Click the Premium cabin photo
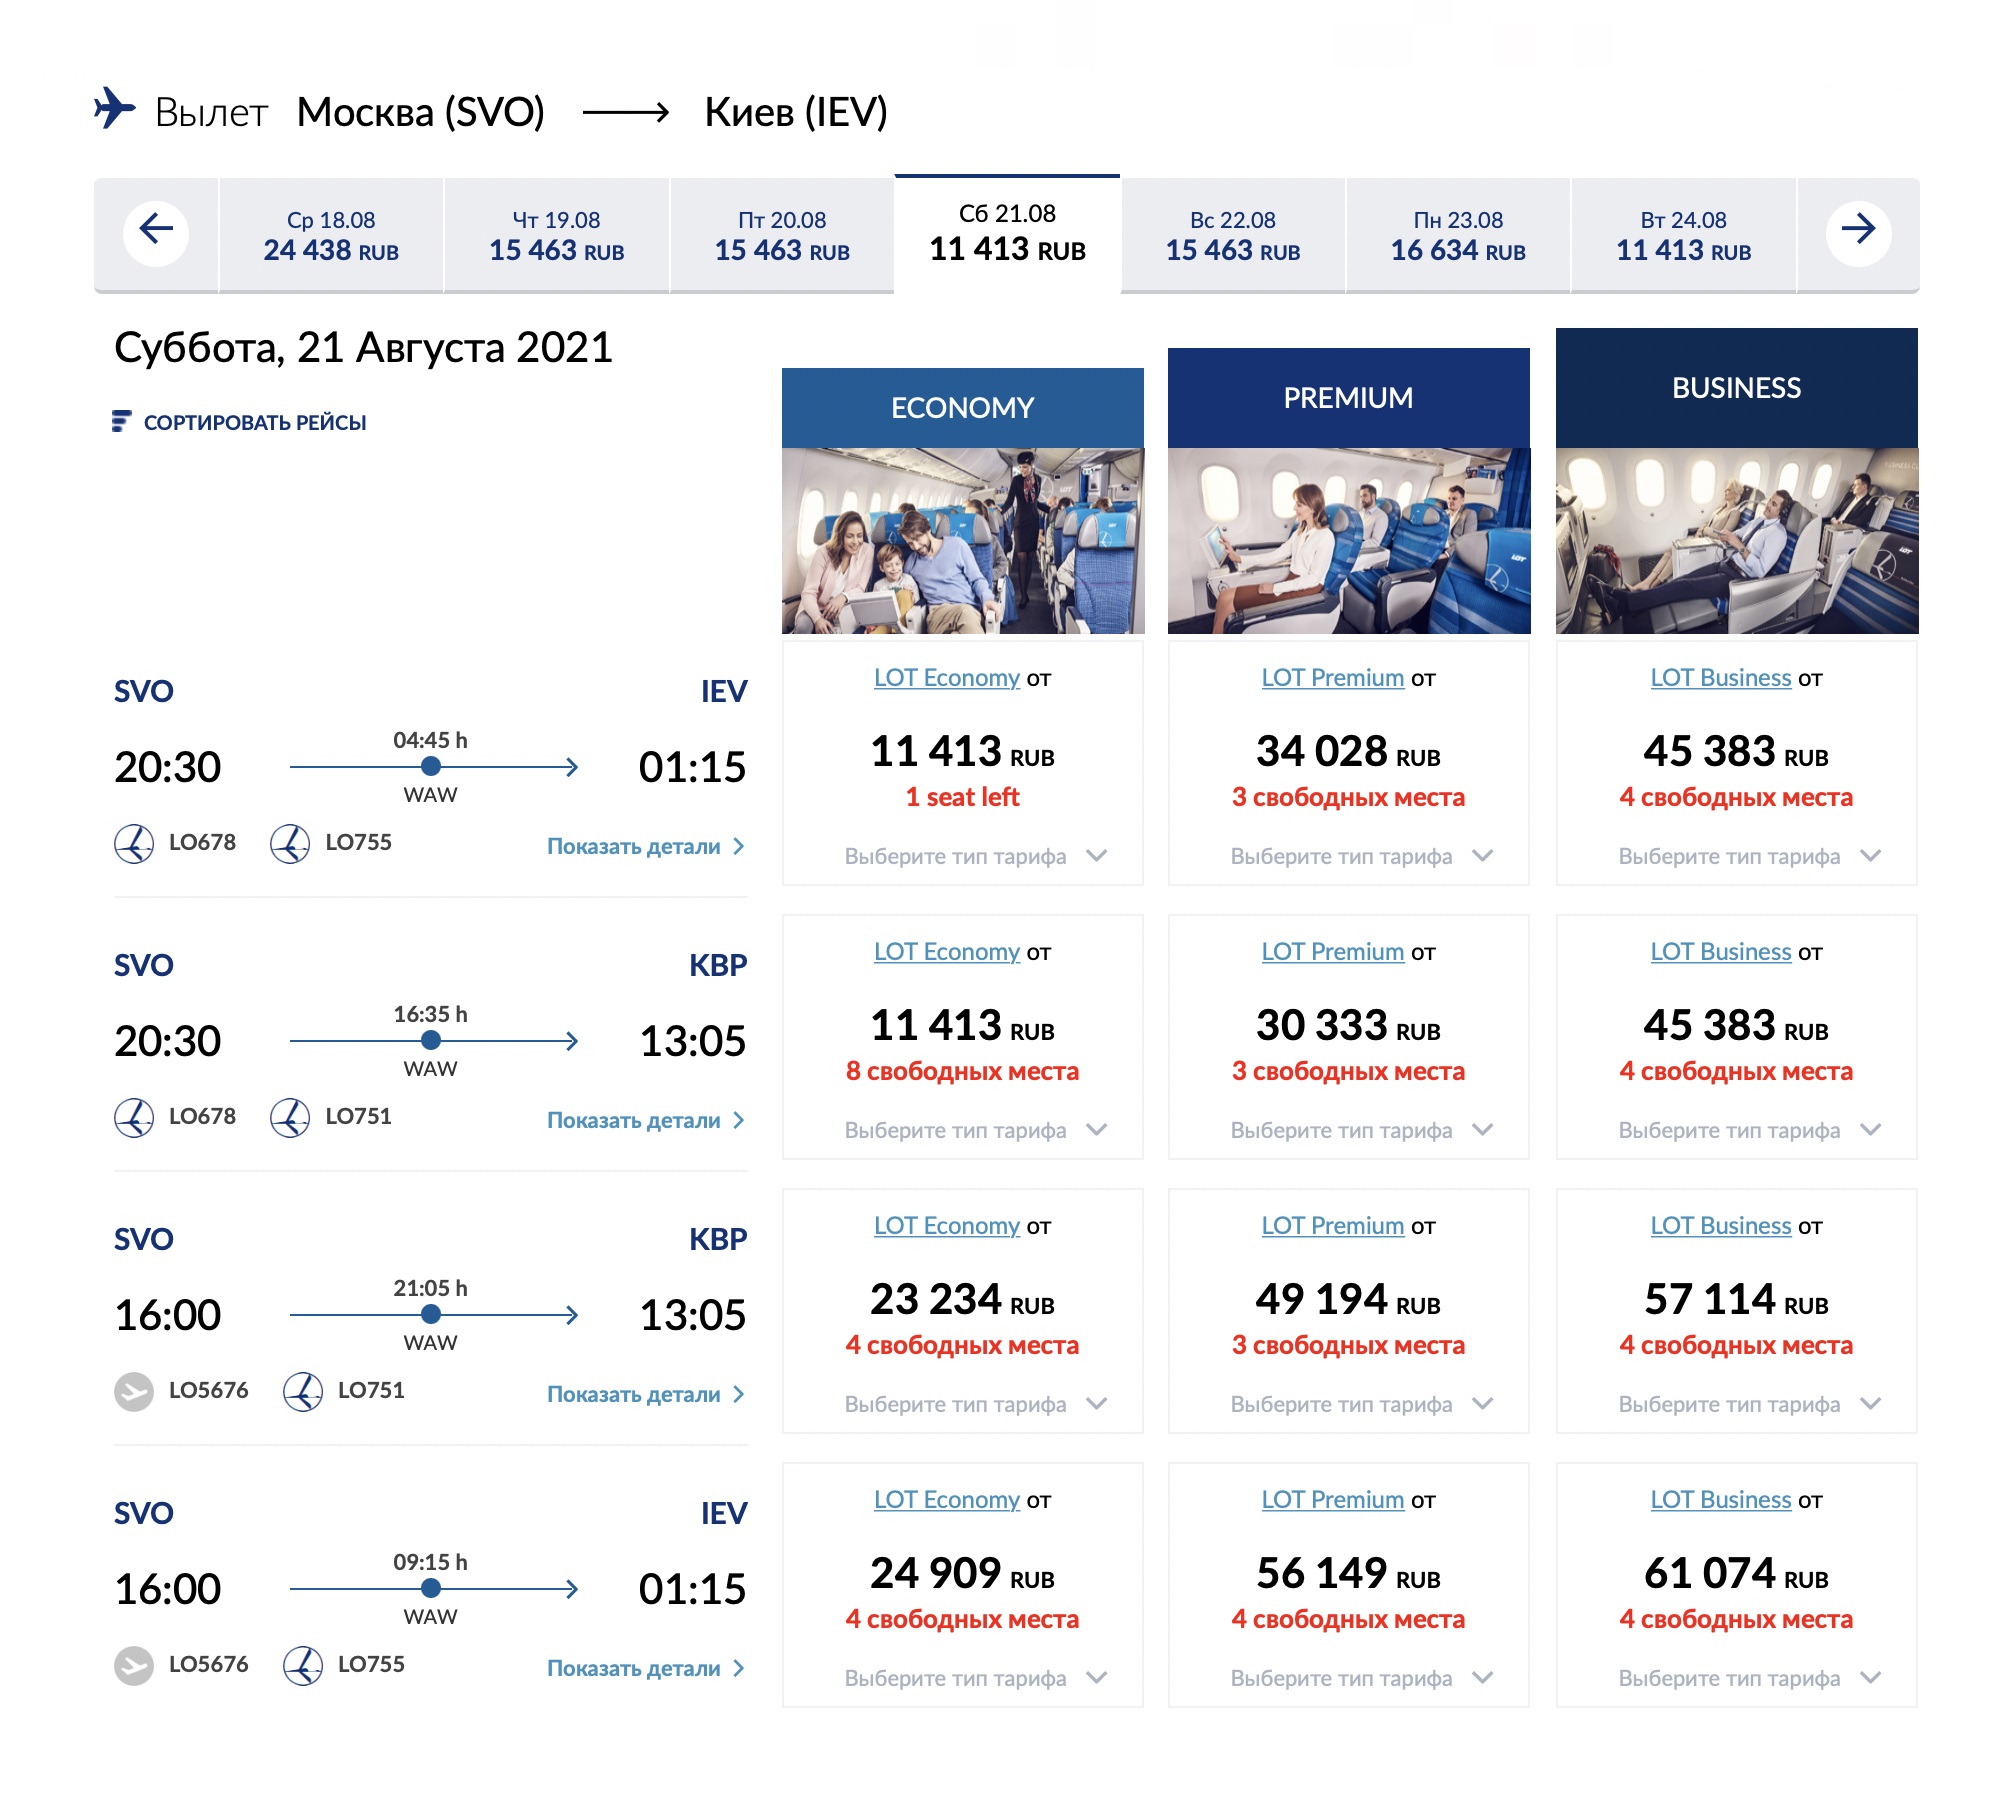The image size is (2000, 1796). 1349,541
